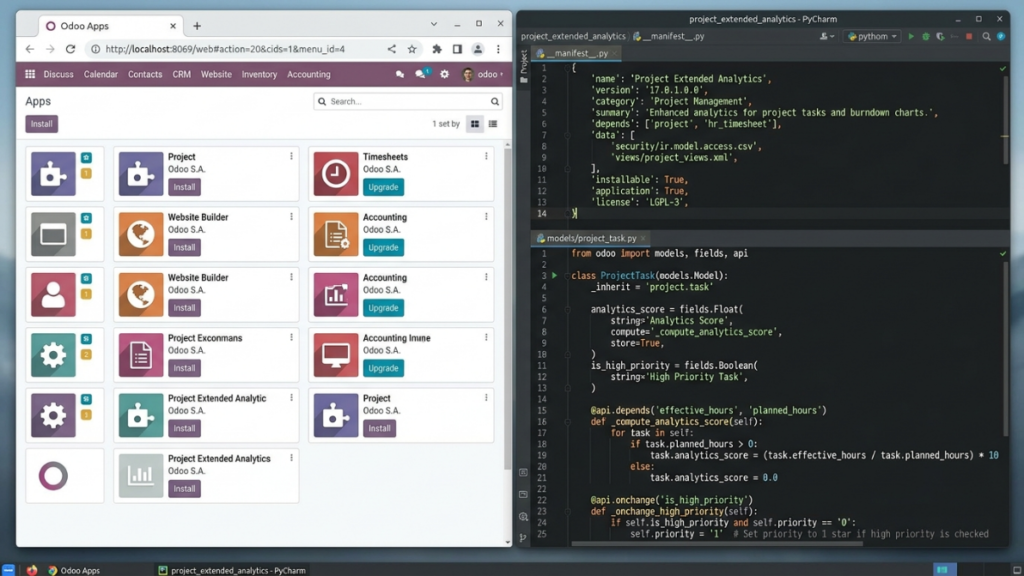Screen dimensions: 1024x576
Task: Go back in the browser
Action: pyautogui.click(x=30, y=49)
